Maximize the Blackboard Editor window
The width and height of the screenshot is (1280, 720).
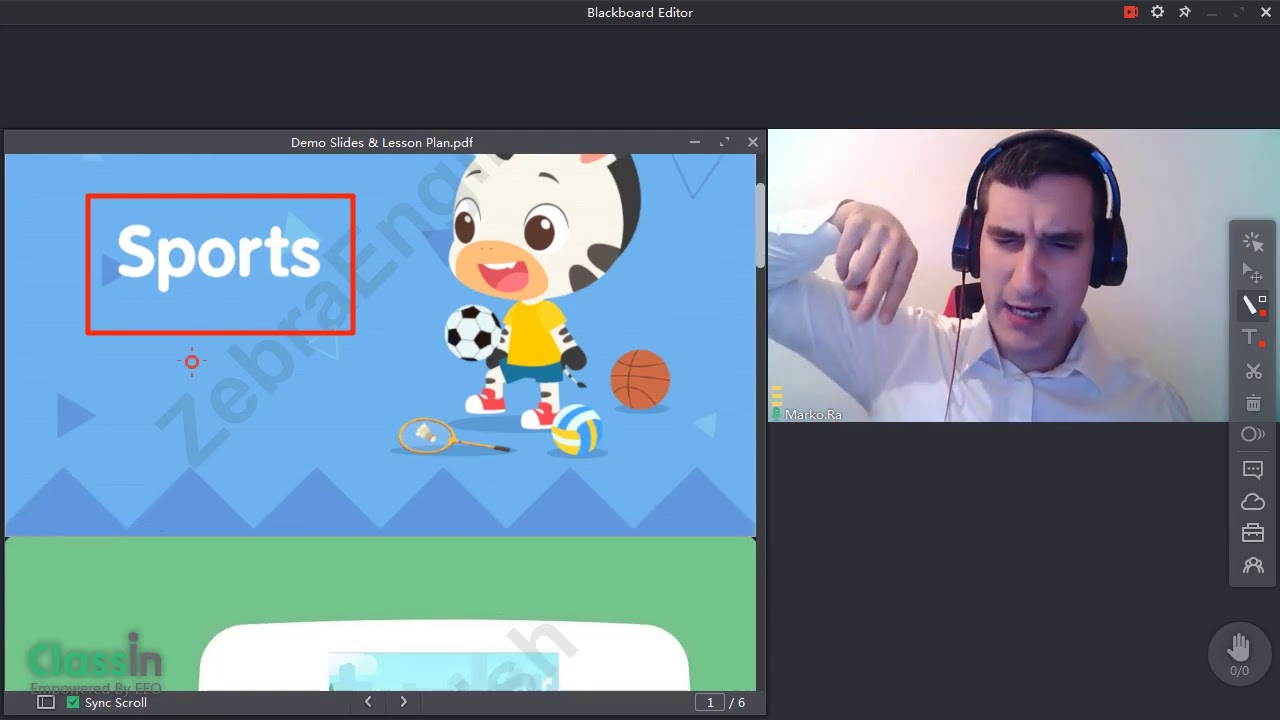point(1239,12)
